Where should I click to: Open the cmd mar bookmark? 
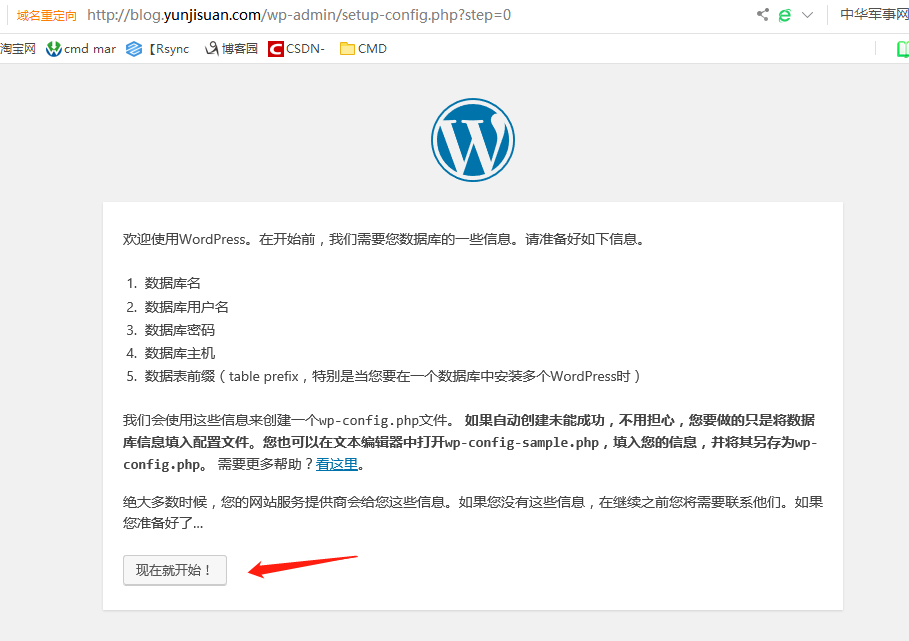pyautogui.click(x=81, y=49)
